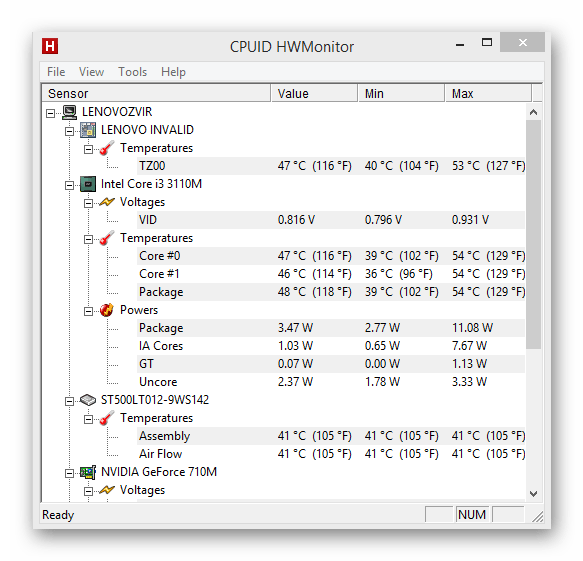Viewport: 583px width, 561px height.
Task: Select Package row under Powers
Action: [x=331, y=328]
